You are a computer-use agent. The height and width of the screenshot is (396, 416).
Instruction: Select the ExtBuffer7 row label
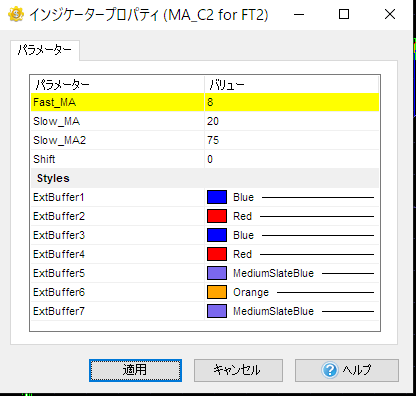point(59,311)
